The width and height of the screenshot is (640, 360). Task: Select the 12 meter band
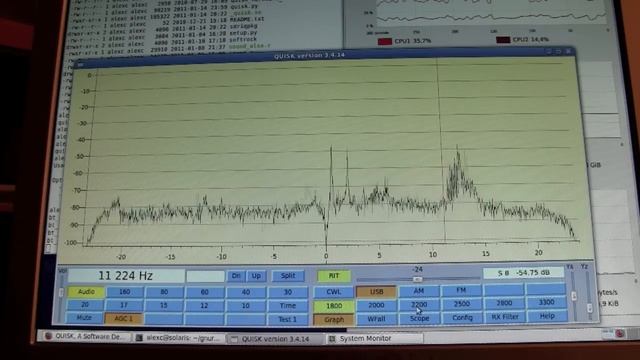point(204,305)
